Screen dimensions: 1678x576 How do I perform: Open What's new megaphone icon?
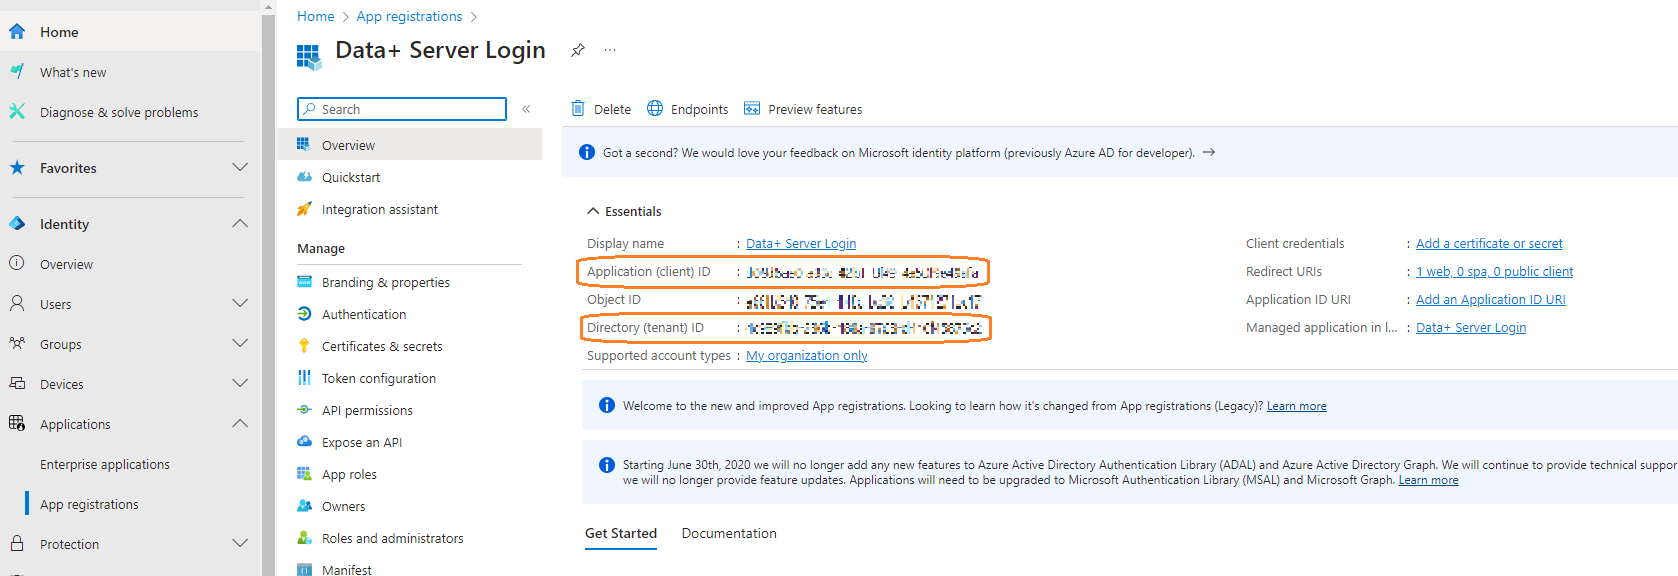17,72
